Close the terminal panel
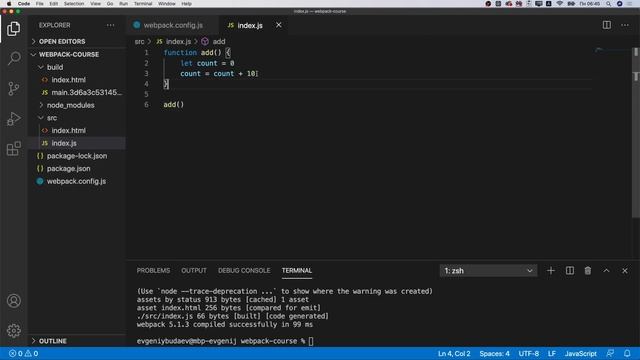 [x=625, y=271]
